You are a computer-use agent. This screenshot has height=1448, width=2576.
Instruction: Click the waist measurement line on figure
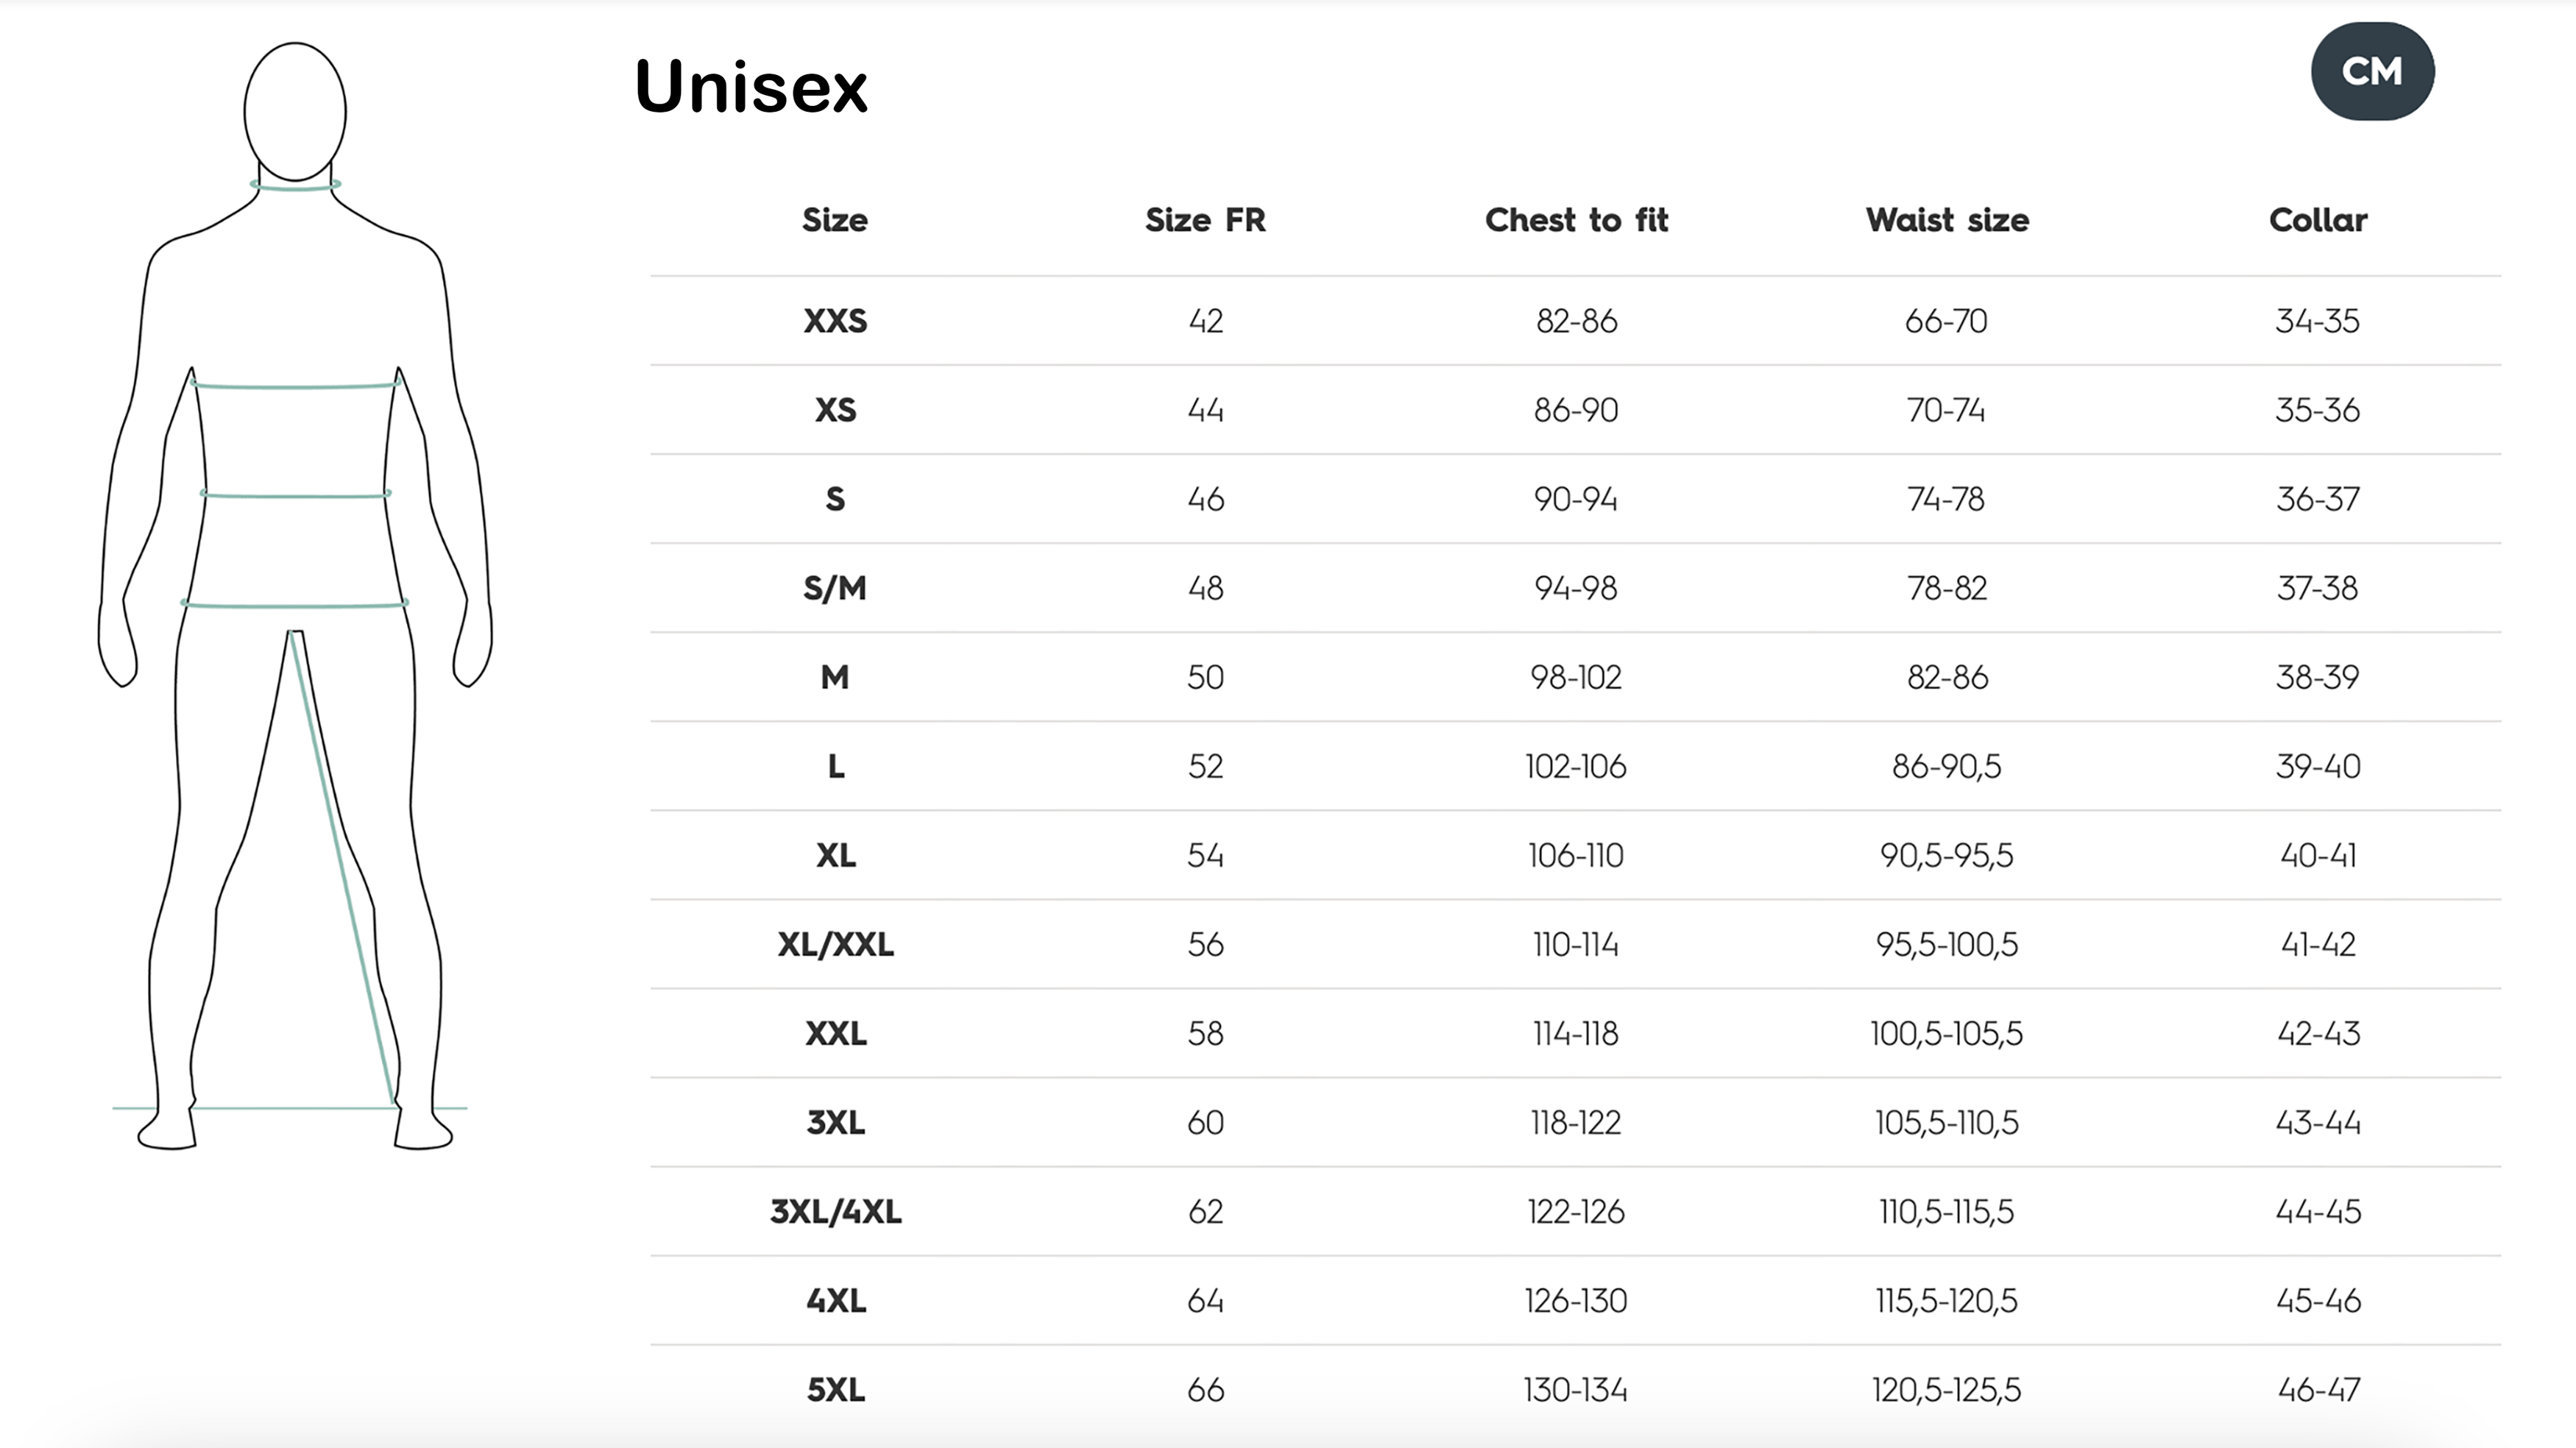(x=295, y=495)
